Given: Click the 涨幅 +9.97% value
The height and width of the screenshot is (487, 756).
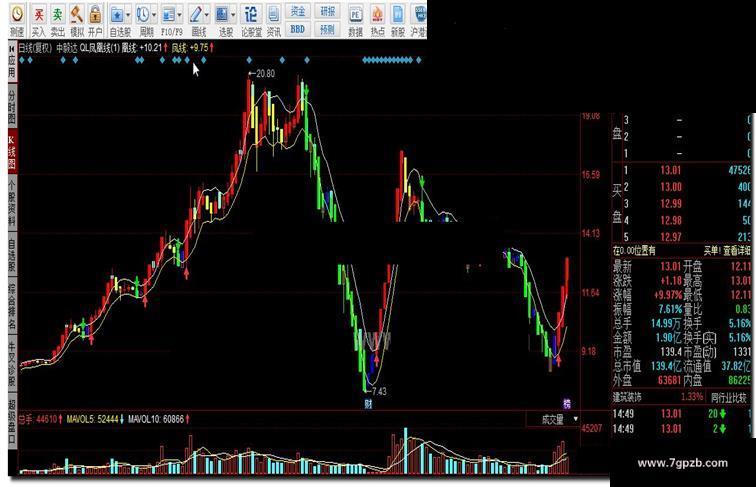Looking at the screenshot, I should click(668, 295).
